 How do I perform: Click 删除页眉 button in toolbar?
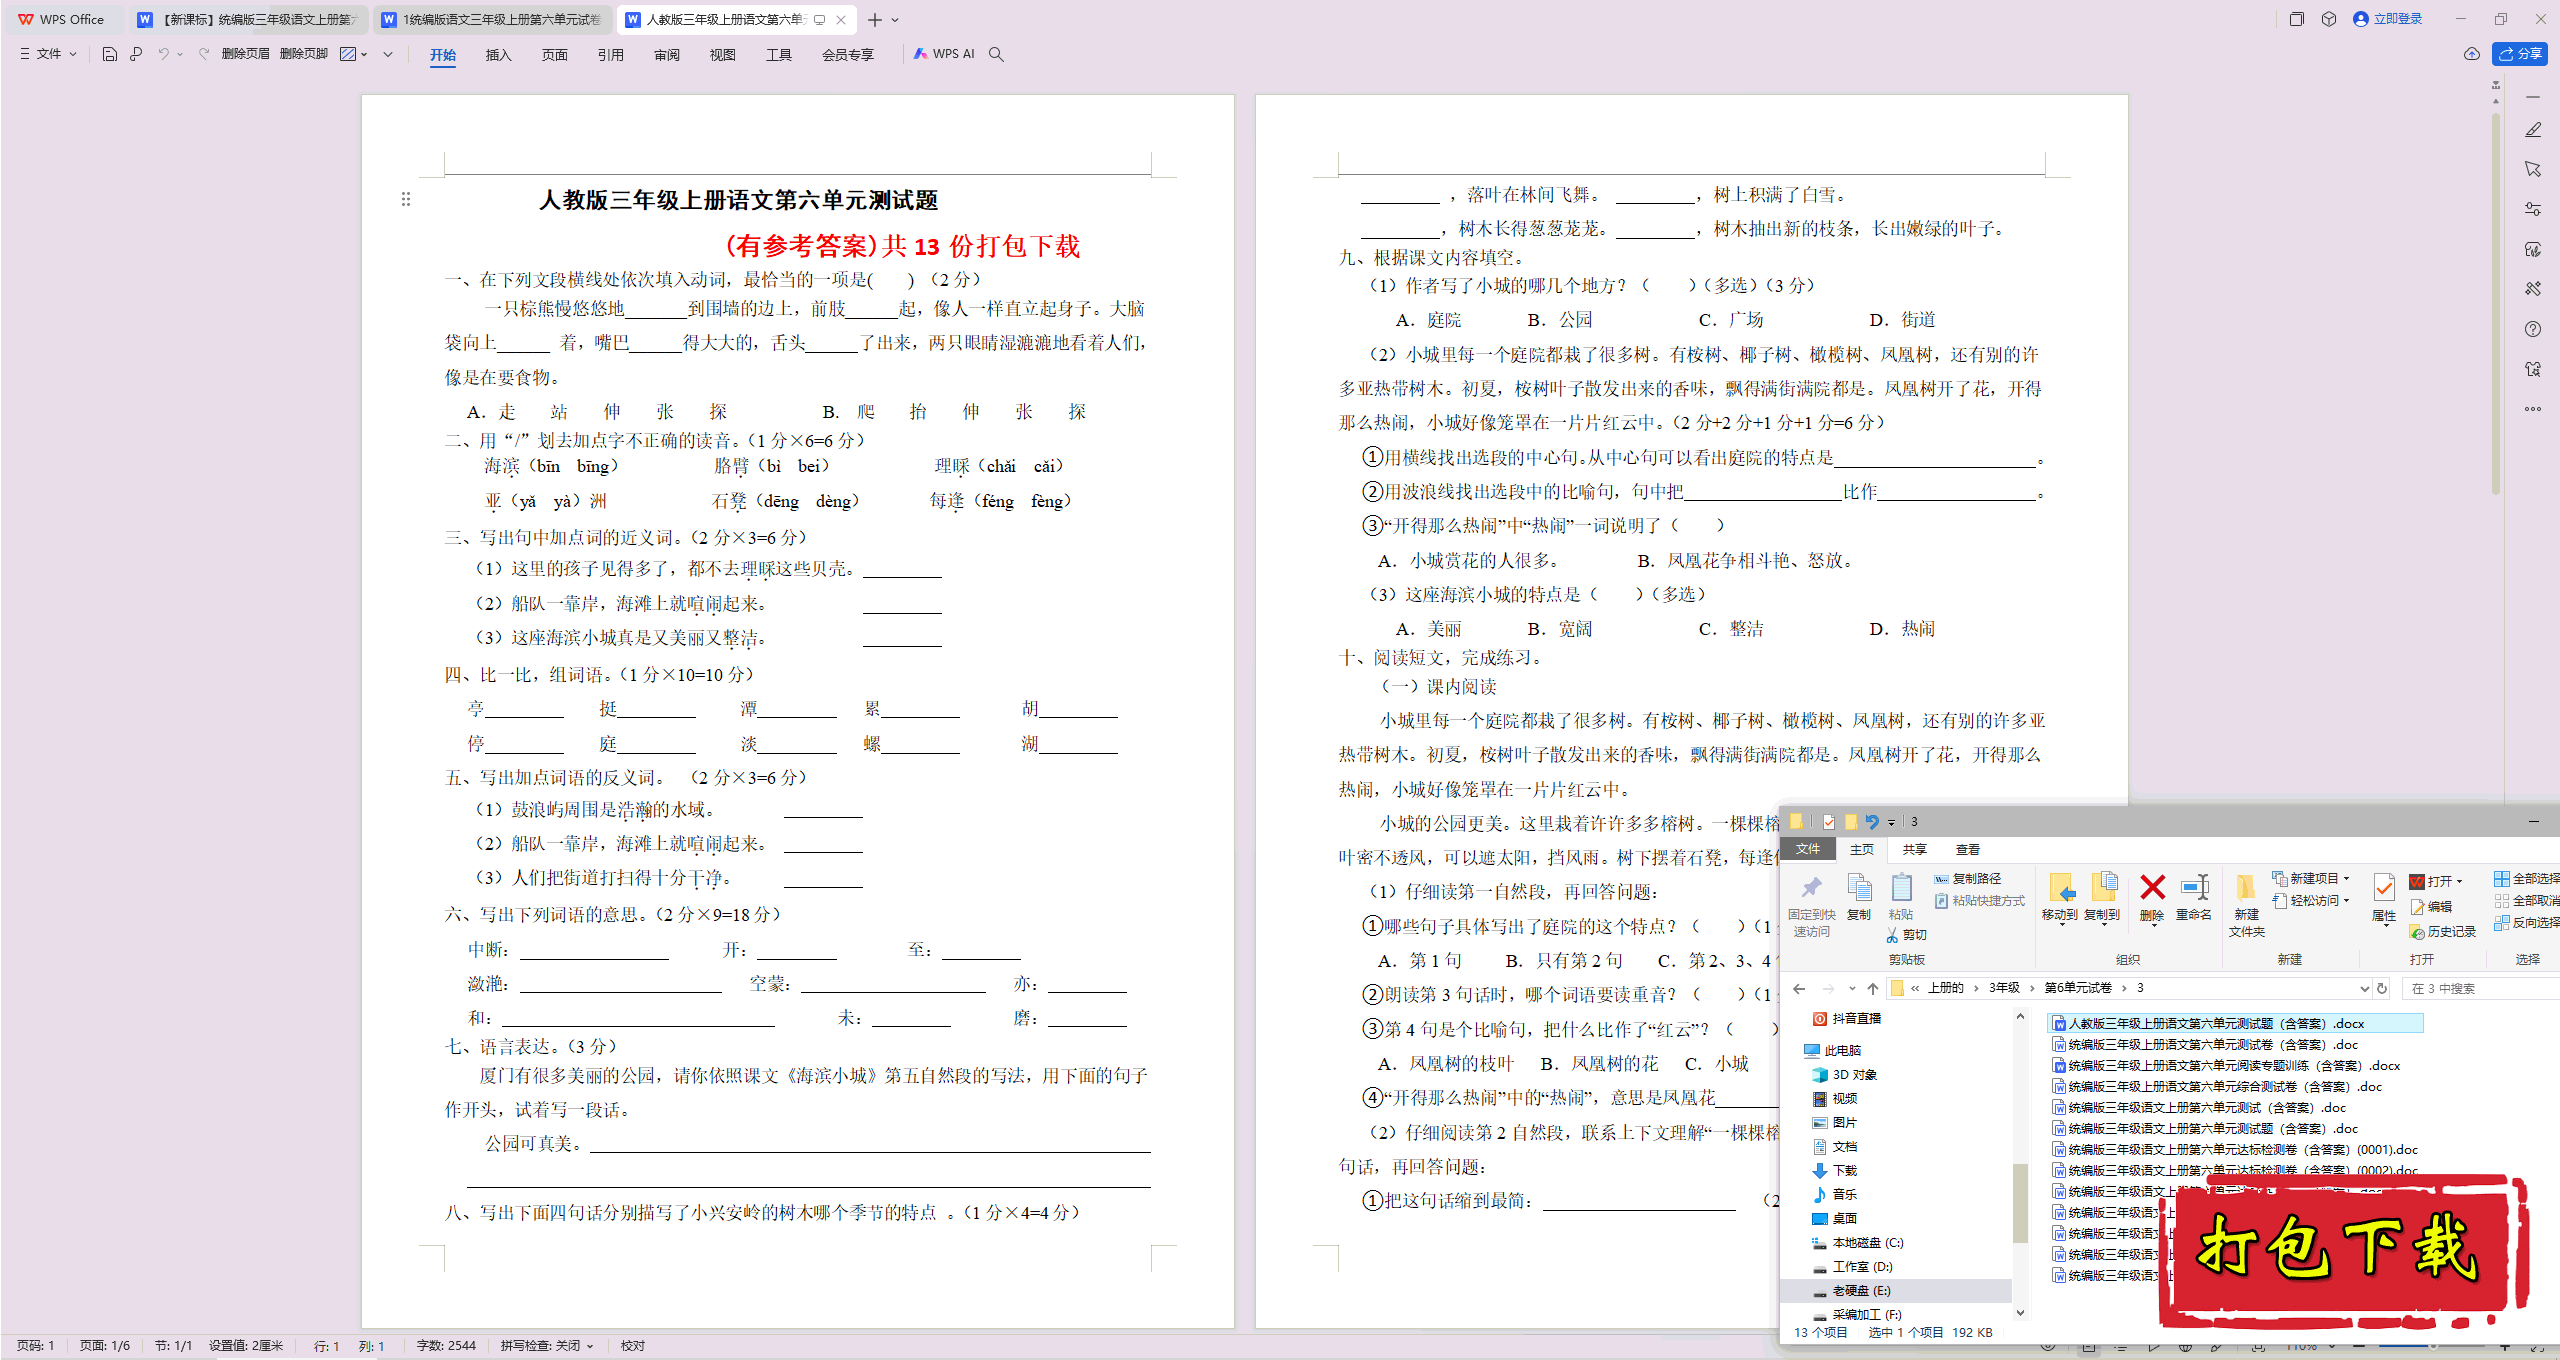click(245, 54)
